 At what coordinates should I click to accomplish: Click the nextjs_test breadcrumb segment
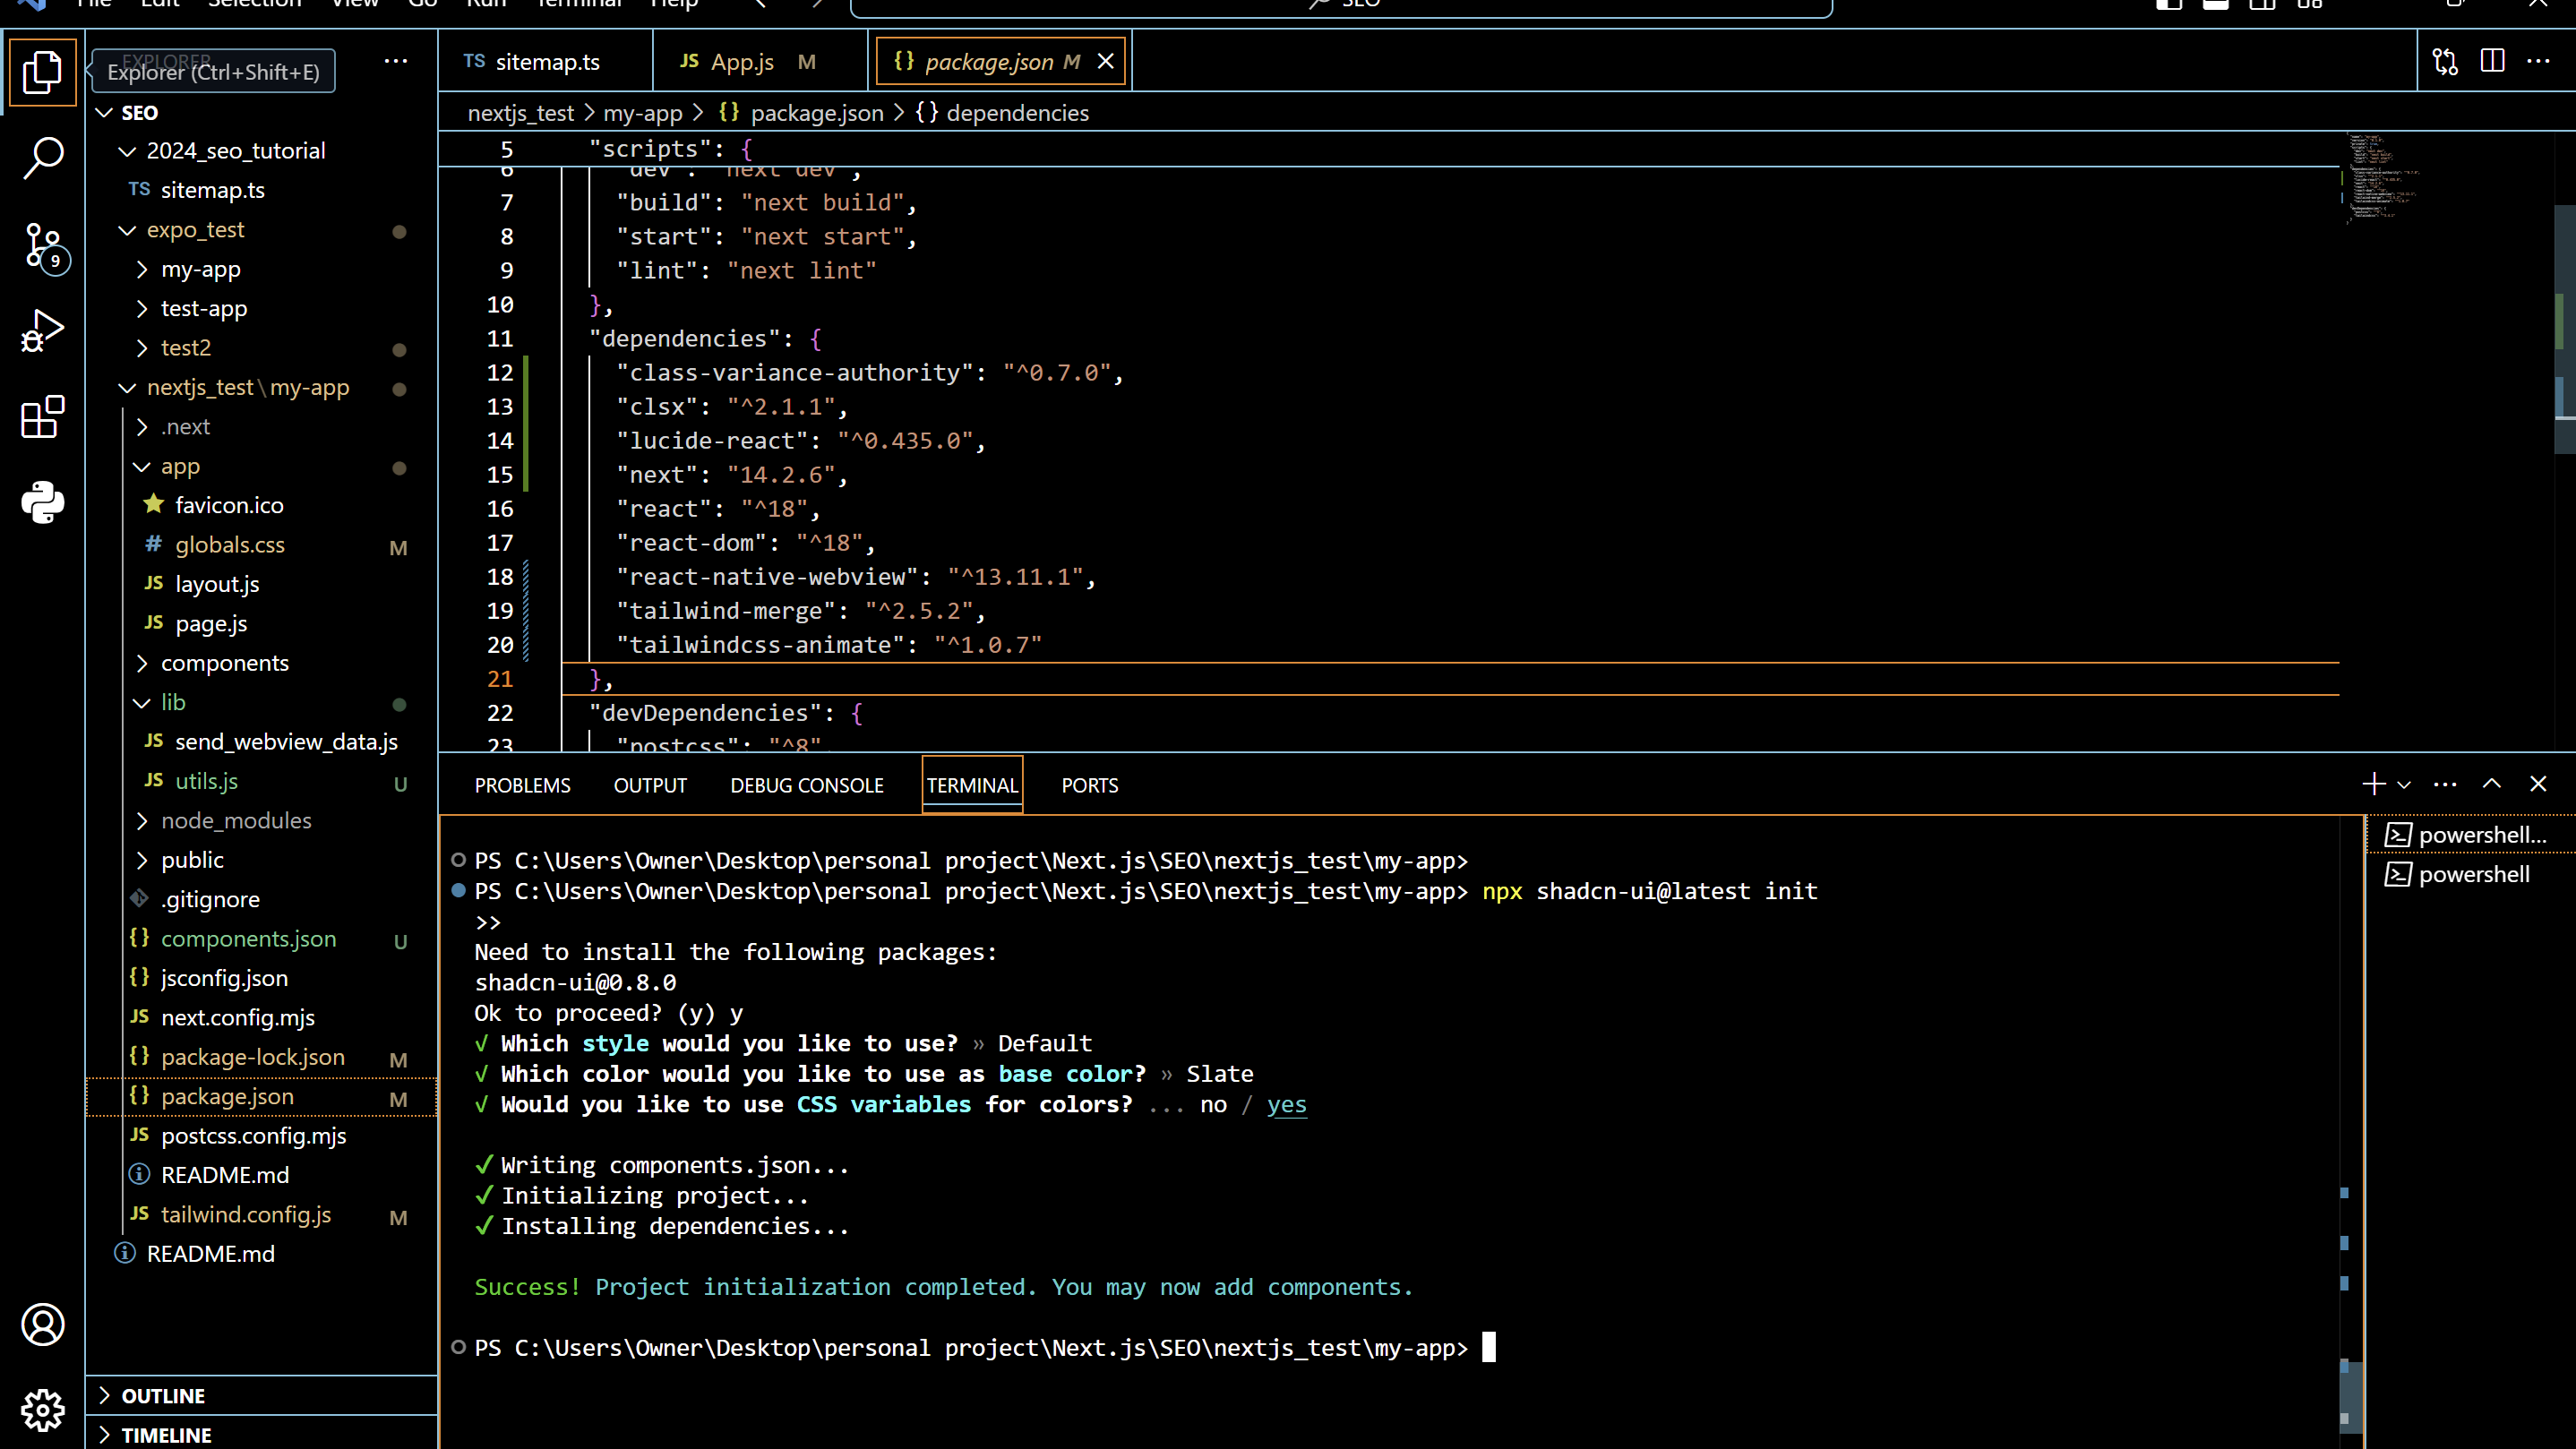520,113
